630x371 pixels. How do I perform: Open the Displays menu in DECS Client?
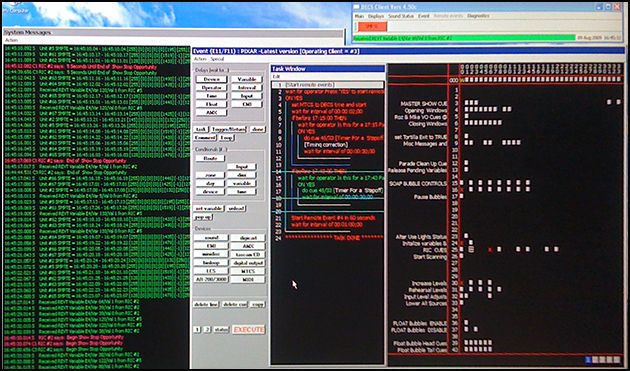click(x=376, y=16)
